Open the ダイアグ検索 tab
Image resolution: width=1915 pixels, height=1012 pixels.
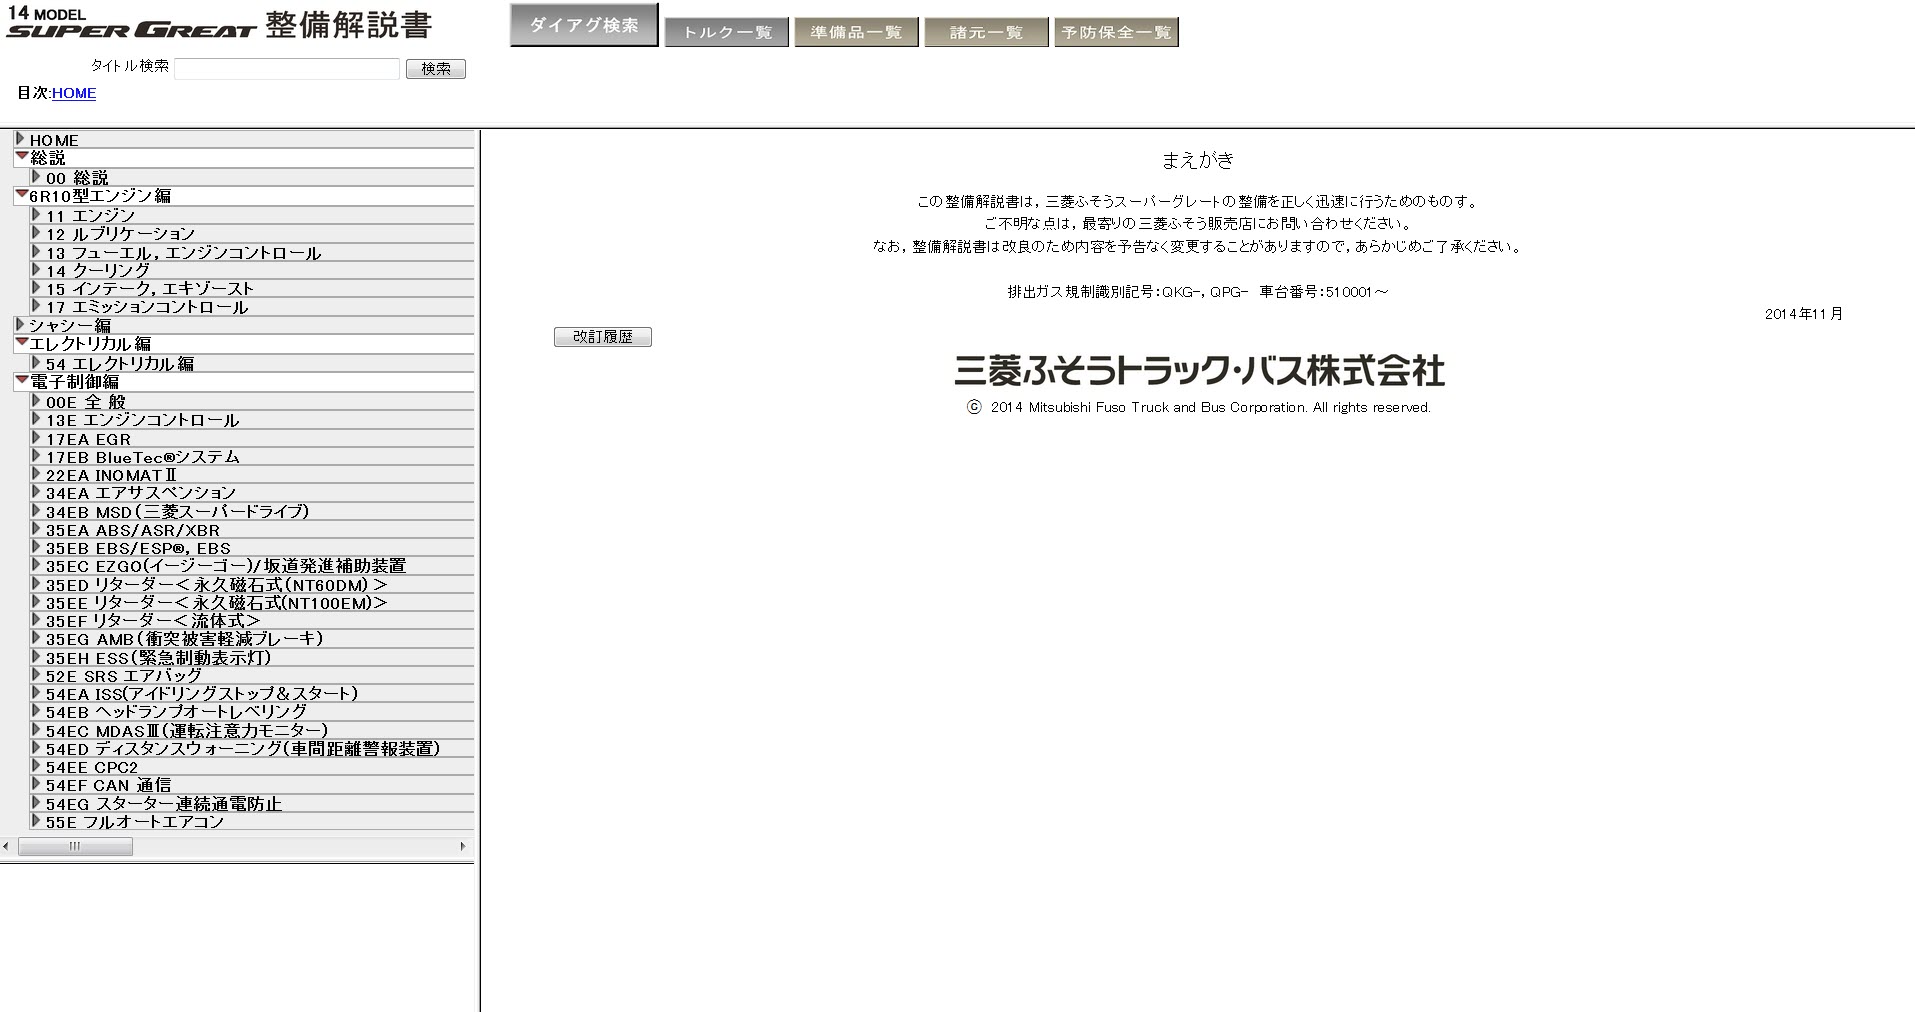583,25
